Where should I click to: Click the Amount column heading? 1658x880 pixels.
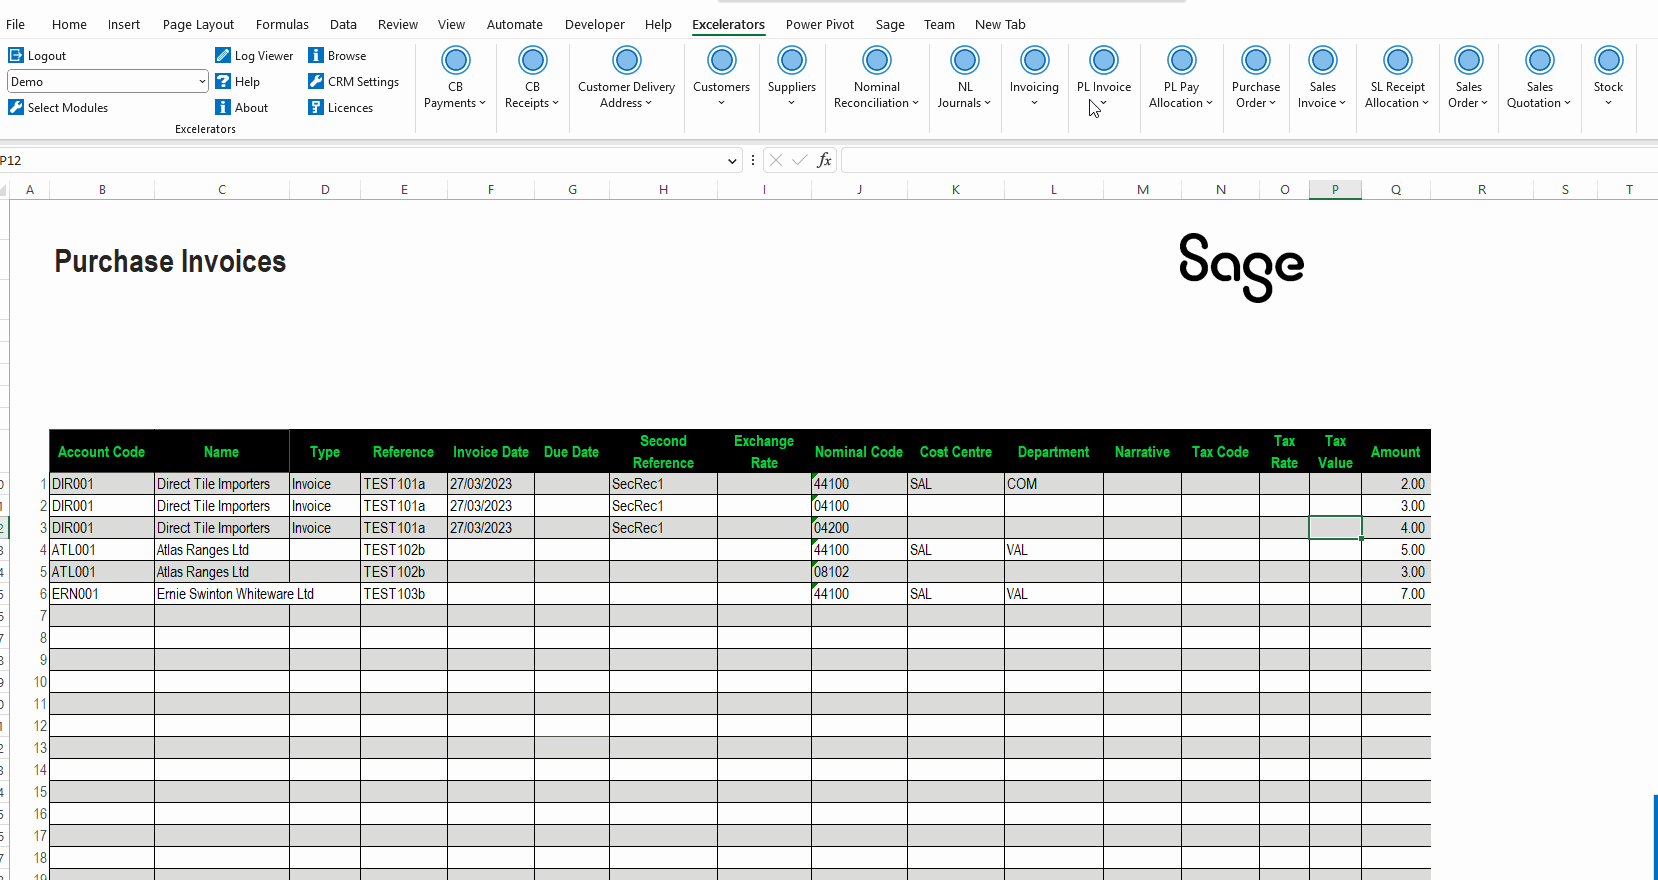click(1395, 452)
